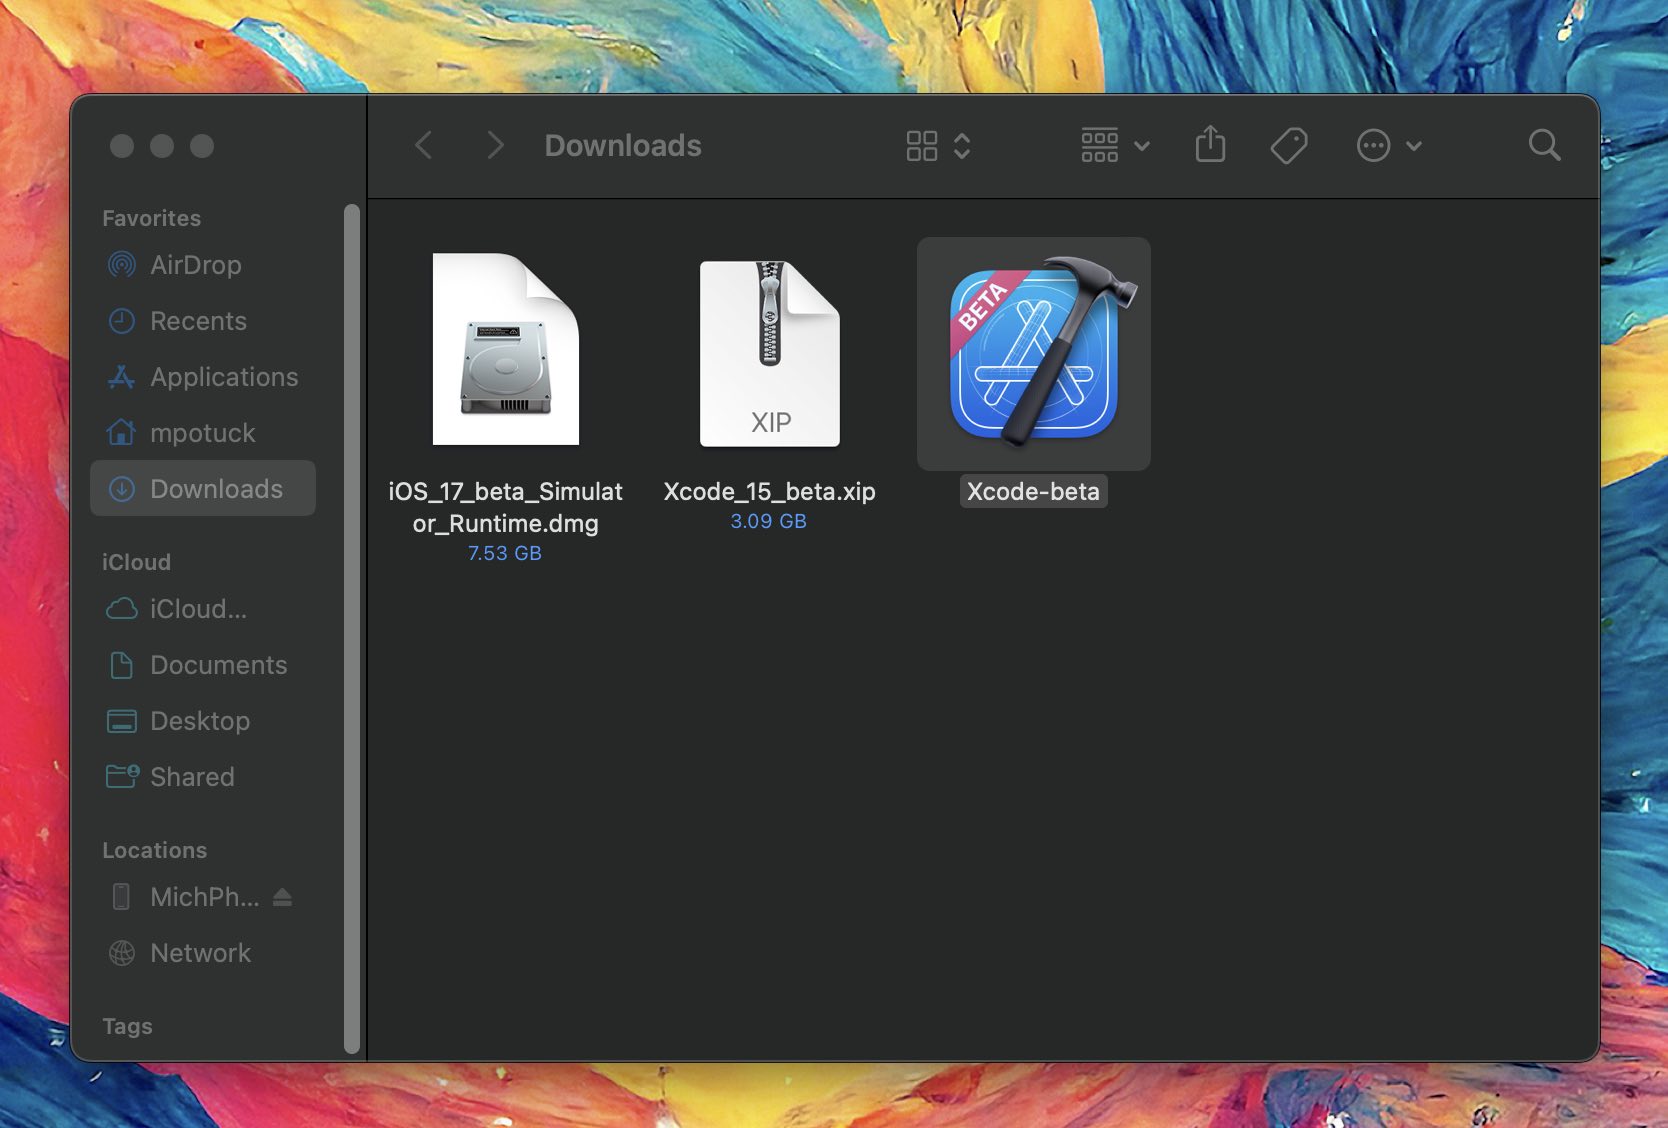Open the Documents folder in sidebar
Screen dimensions: 1668x1128
pos(218,665)
